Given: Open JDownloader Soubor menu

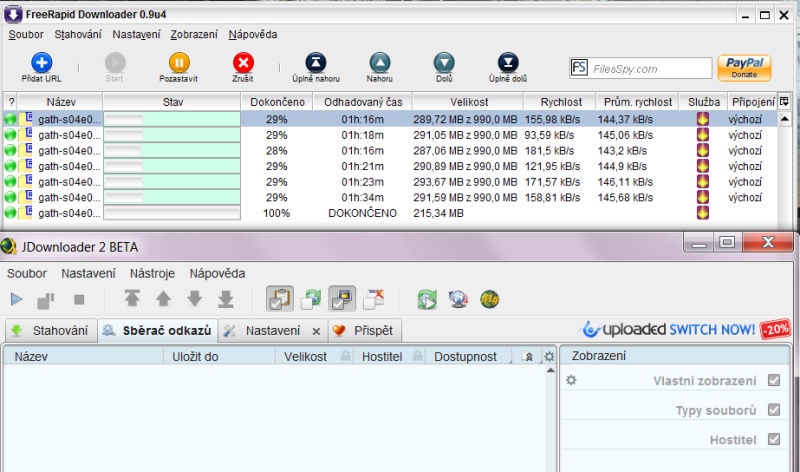Looking at the screenshot, I should pos(27,274).
